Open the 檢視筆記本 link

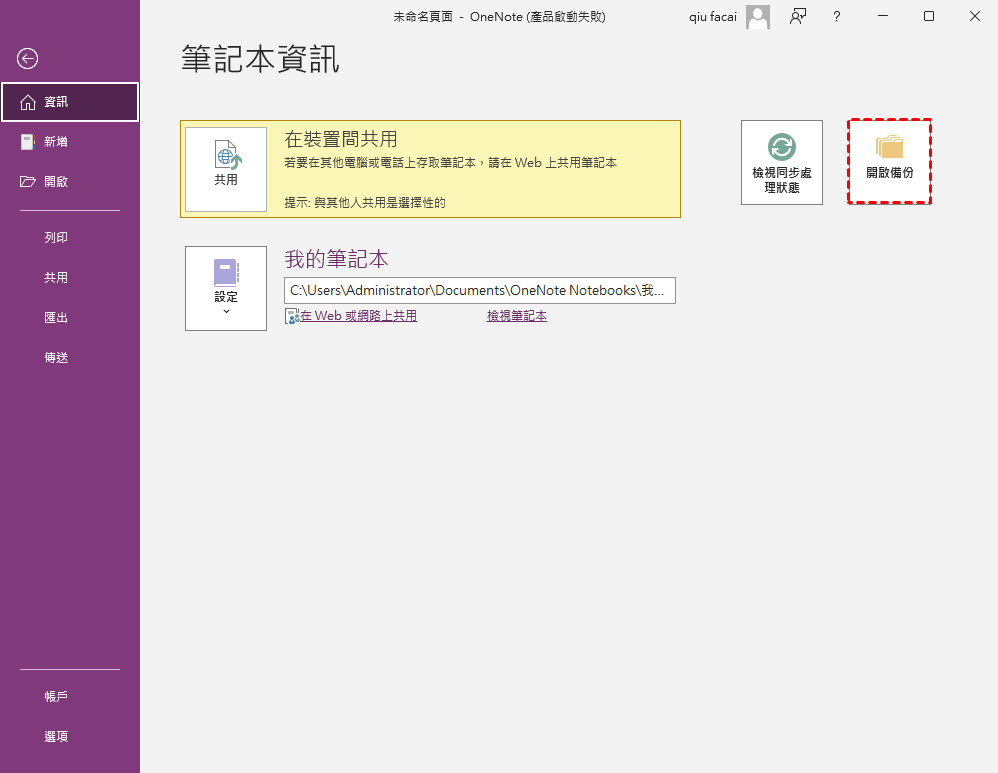click(517, 316)
